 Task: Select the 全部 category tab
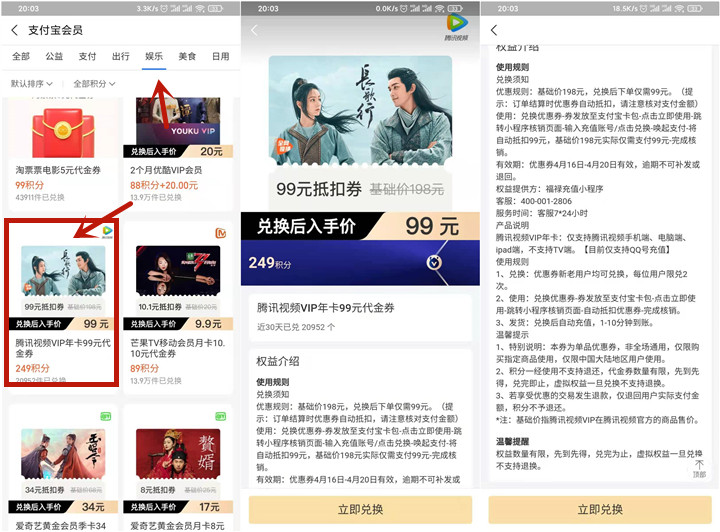pos(21,56)
